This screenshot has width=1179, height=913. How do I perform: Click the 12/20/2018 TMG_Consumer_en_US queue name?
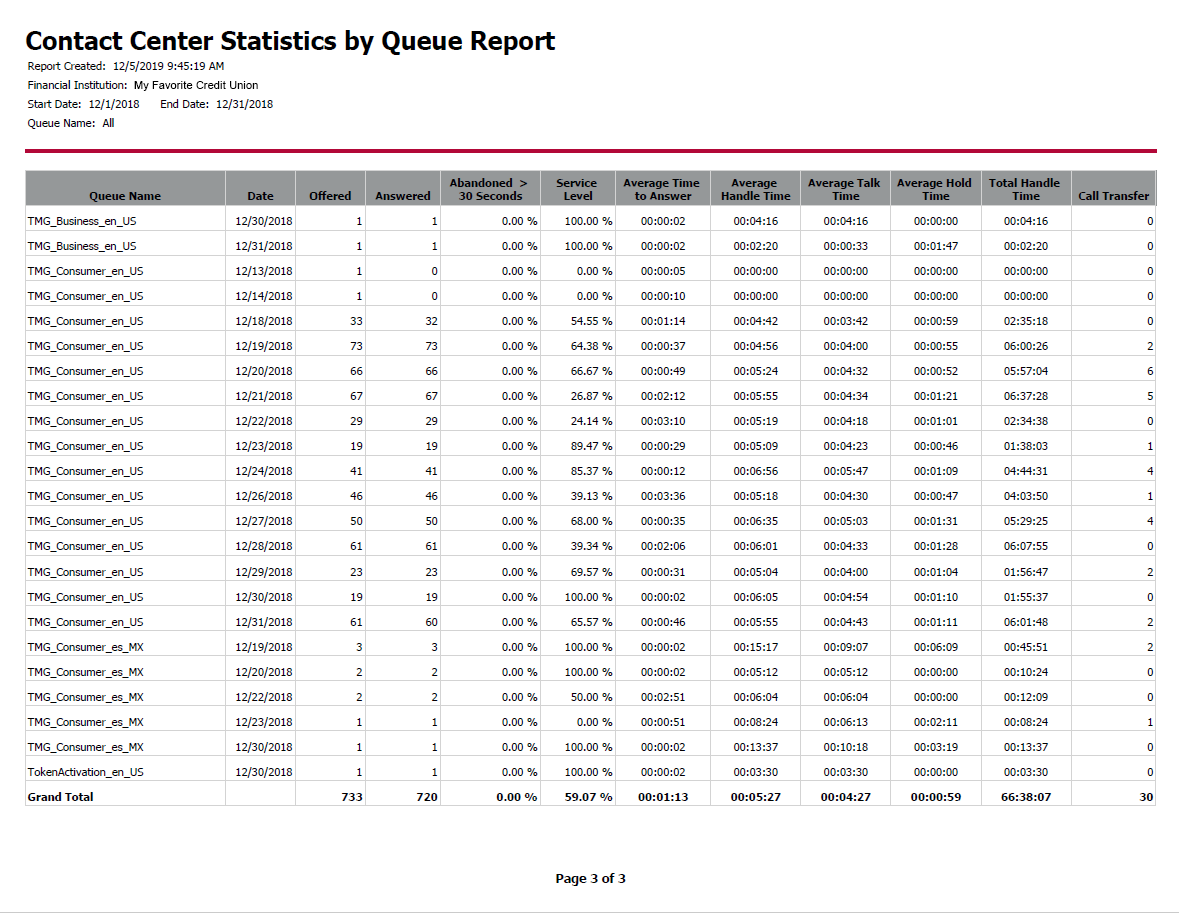(x=85, y=372)
